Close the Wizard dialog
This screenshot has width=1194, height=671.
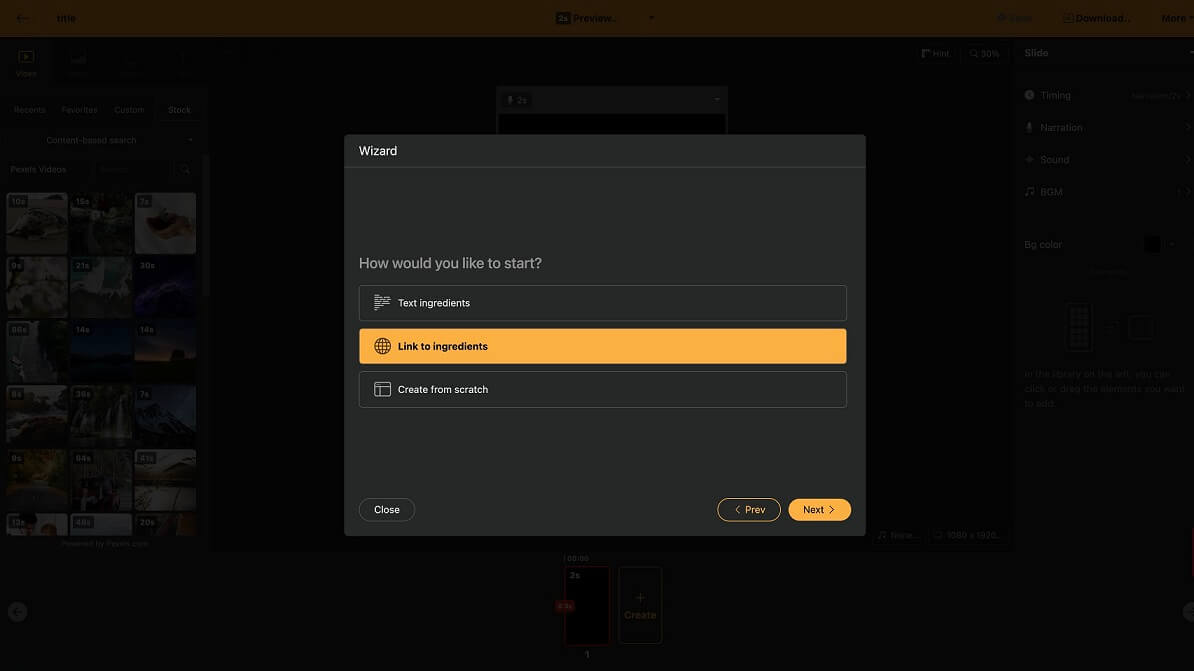pyautogui.click(x=386, y=510)
